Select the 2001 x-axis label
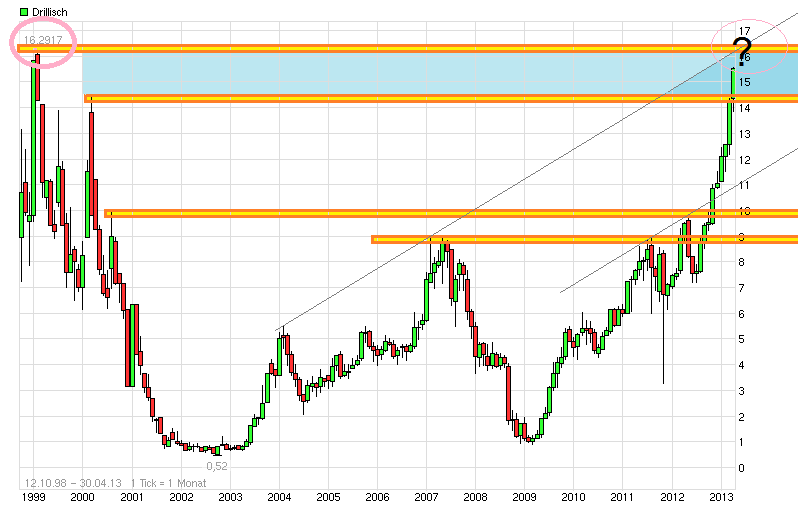Image resolution: width=798 pixels, height=526 pixels. (132, 497)
